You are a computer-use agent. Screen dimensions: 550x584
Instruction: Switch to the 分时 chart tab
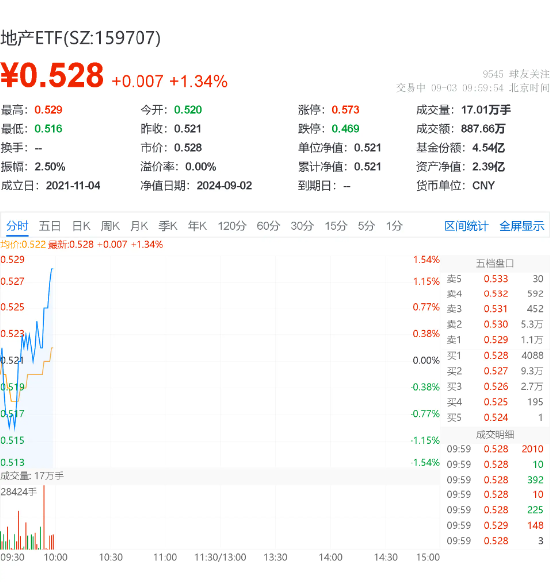[x=17, y=226]
